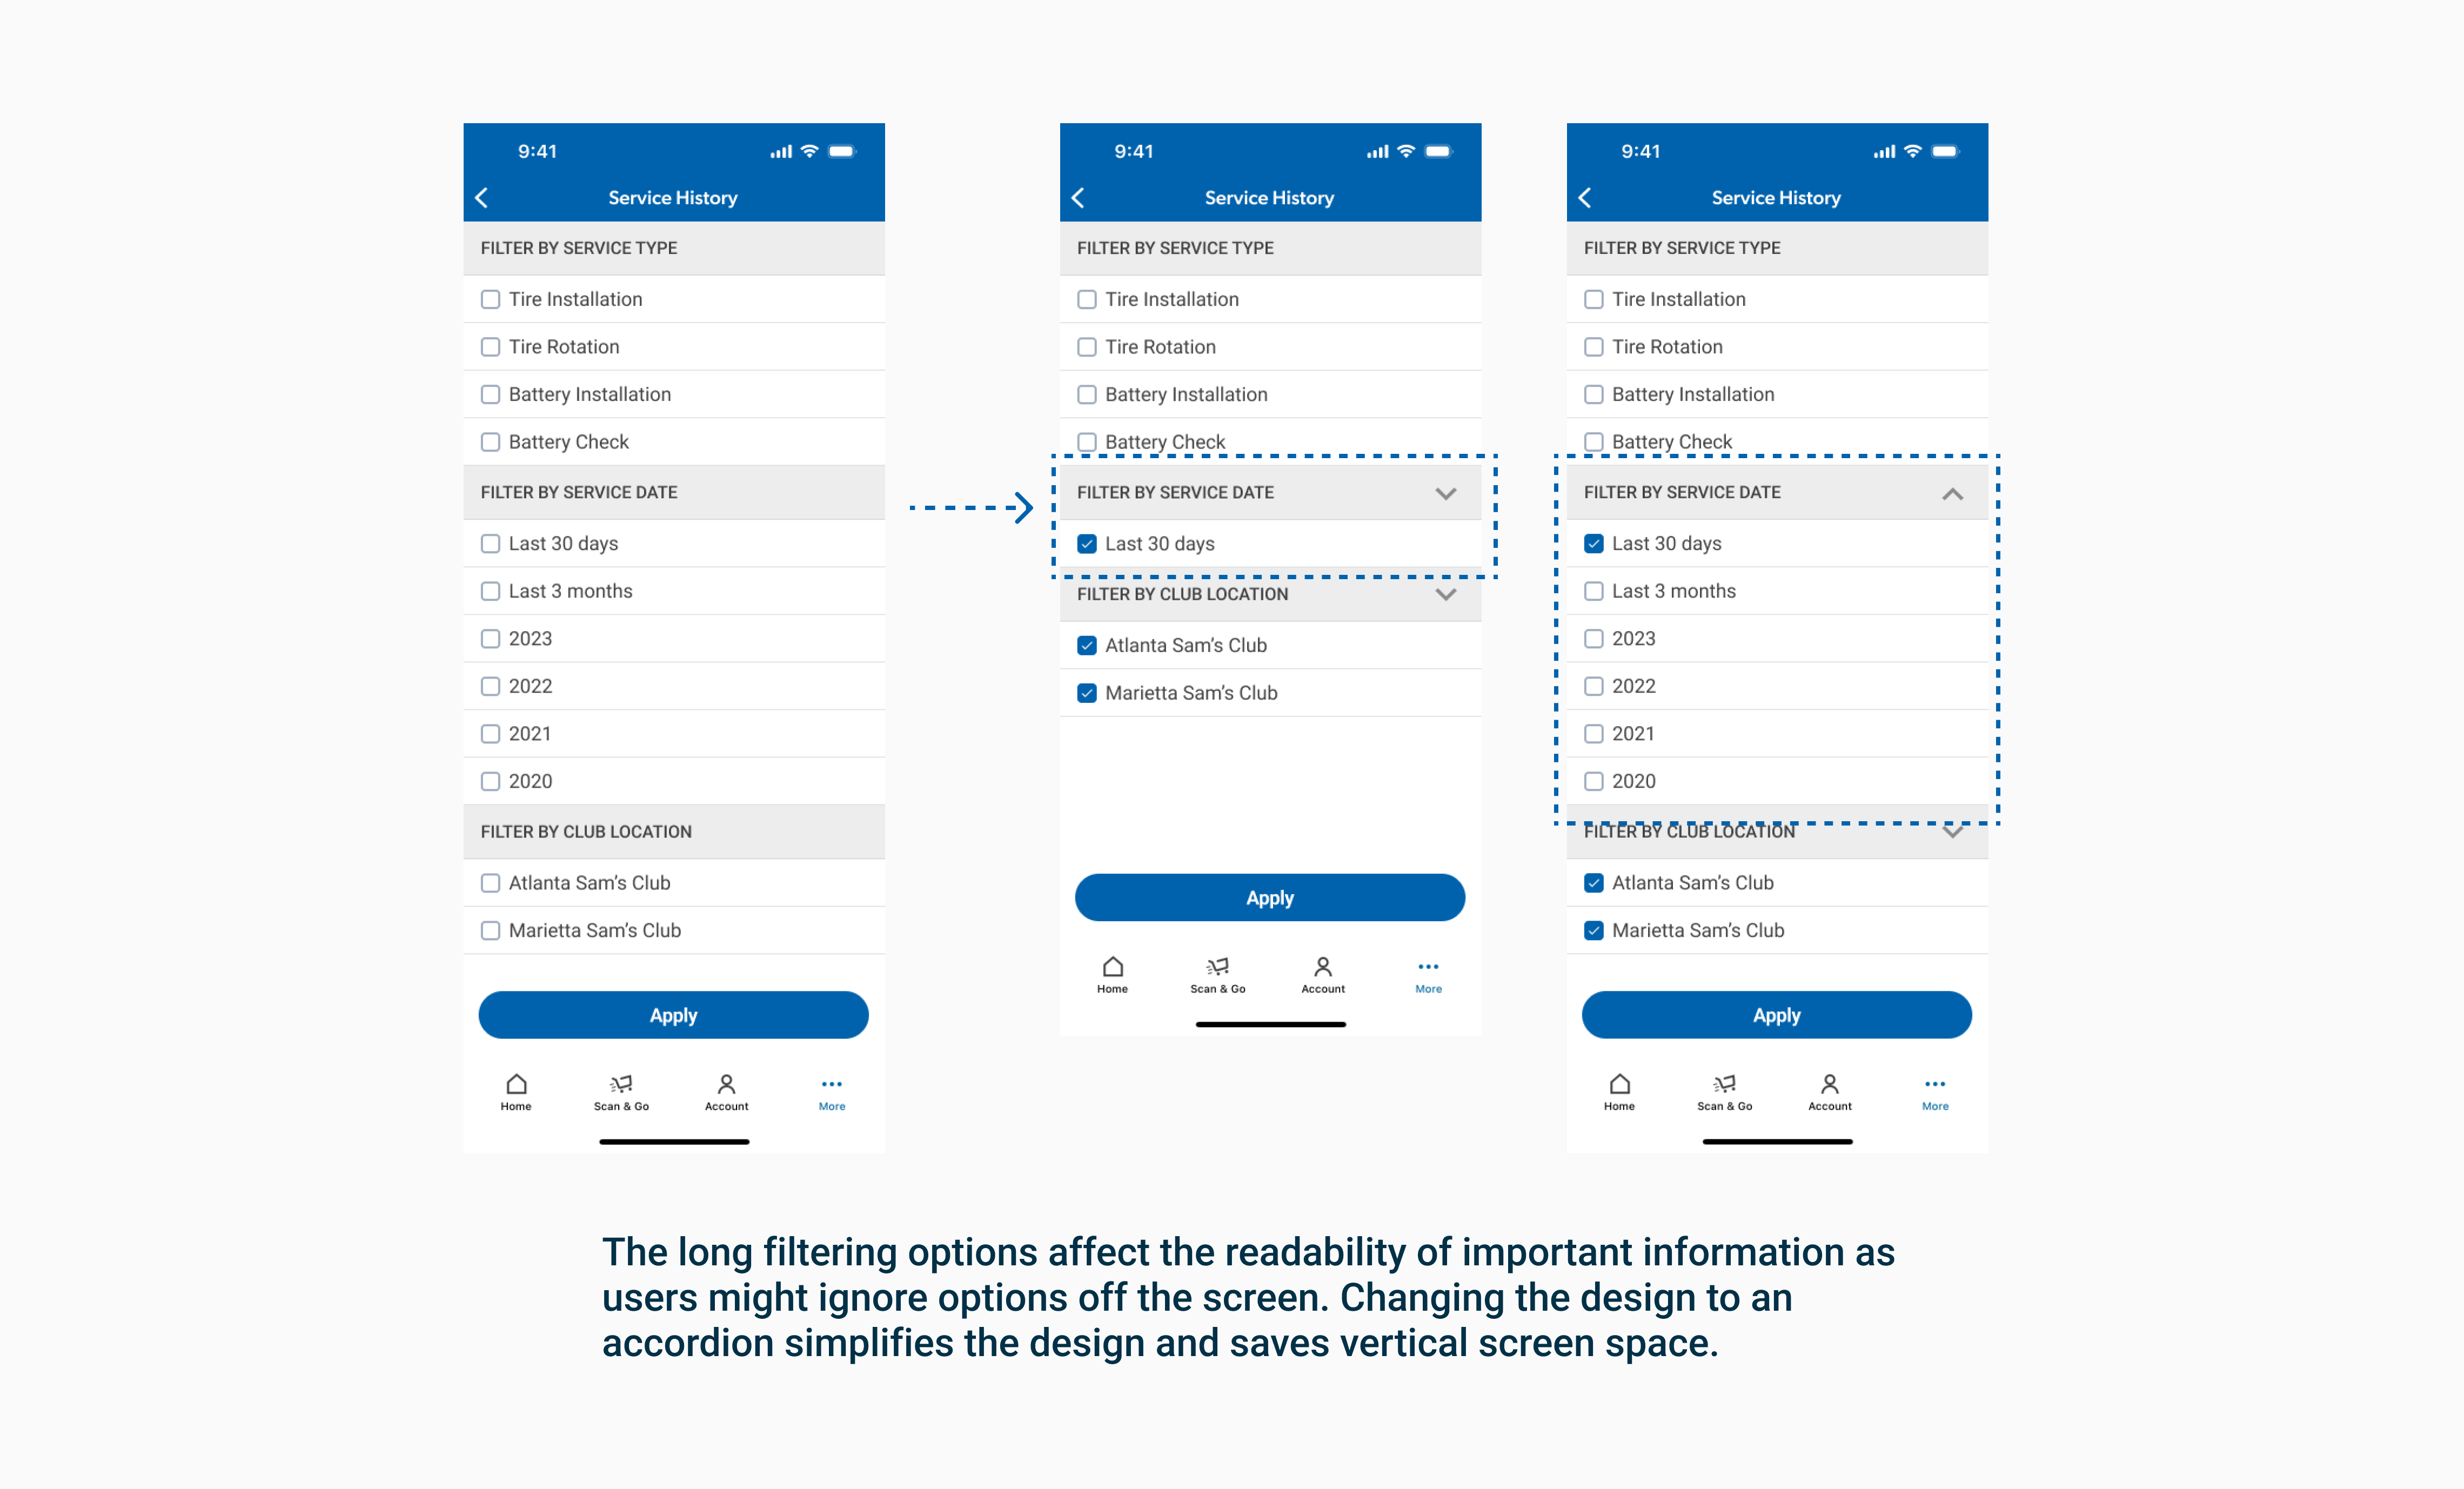Tap the battery icon on right phone
The height and width of the screenshot is (1489, 2464).
tap(1945, 151)
